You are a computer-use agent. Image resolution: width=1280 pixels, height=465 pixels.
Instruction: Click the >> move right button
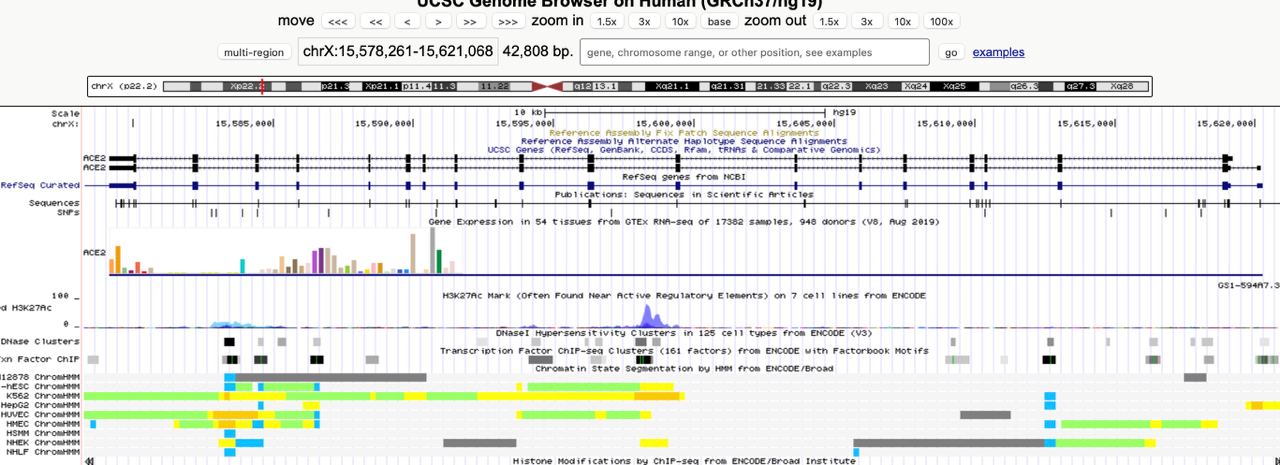471,21
